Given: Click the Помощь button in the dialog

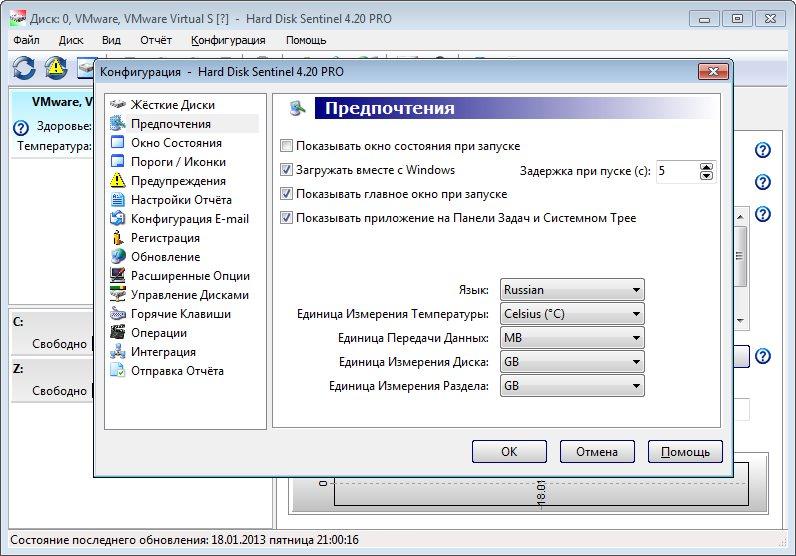Looking at the screenshot, I should [x=685, y=451].
